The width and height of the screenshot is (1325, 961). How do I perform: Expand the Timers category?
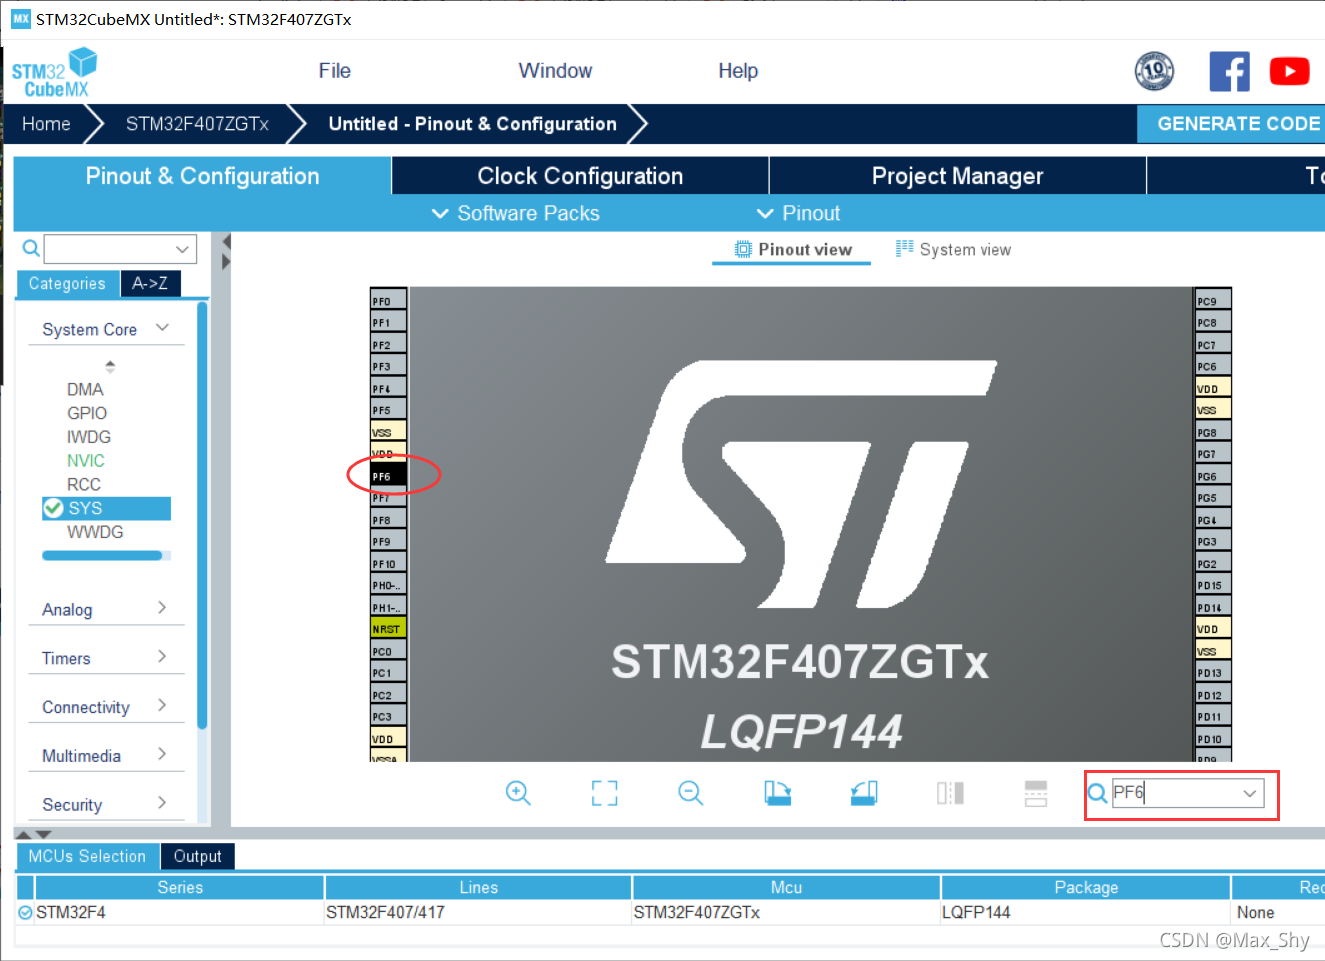162,657
